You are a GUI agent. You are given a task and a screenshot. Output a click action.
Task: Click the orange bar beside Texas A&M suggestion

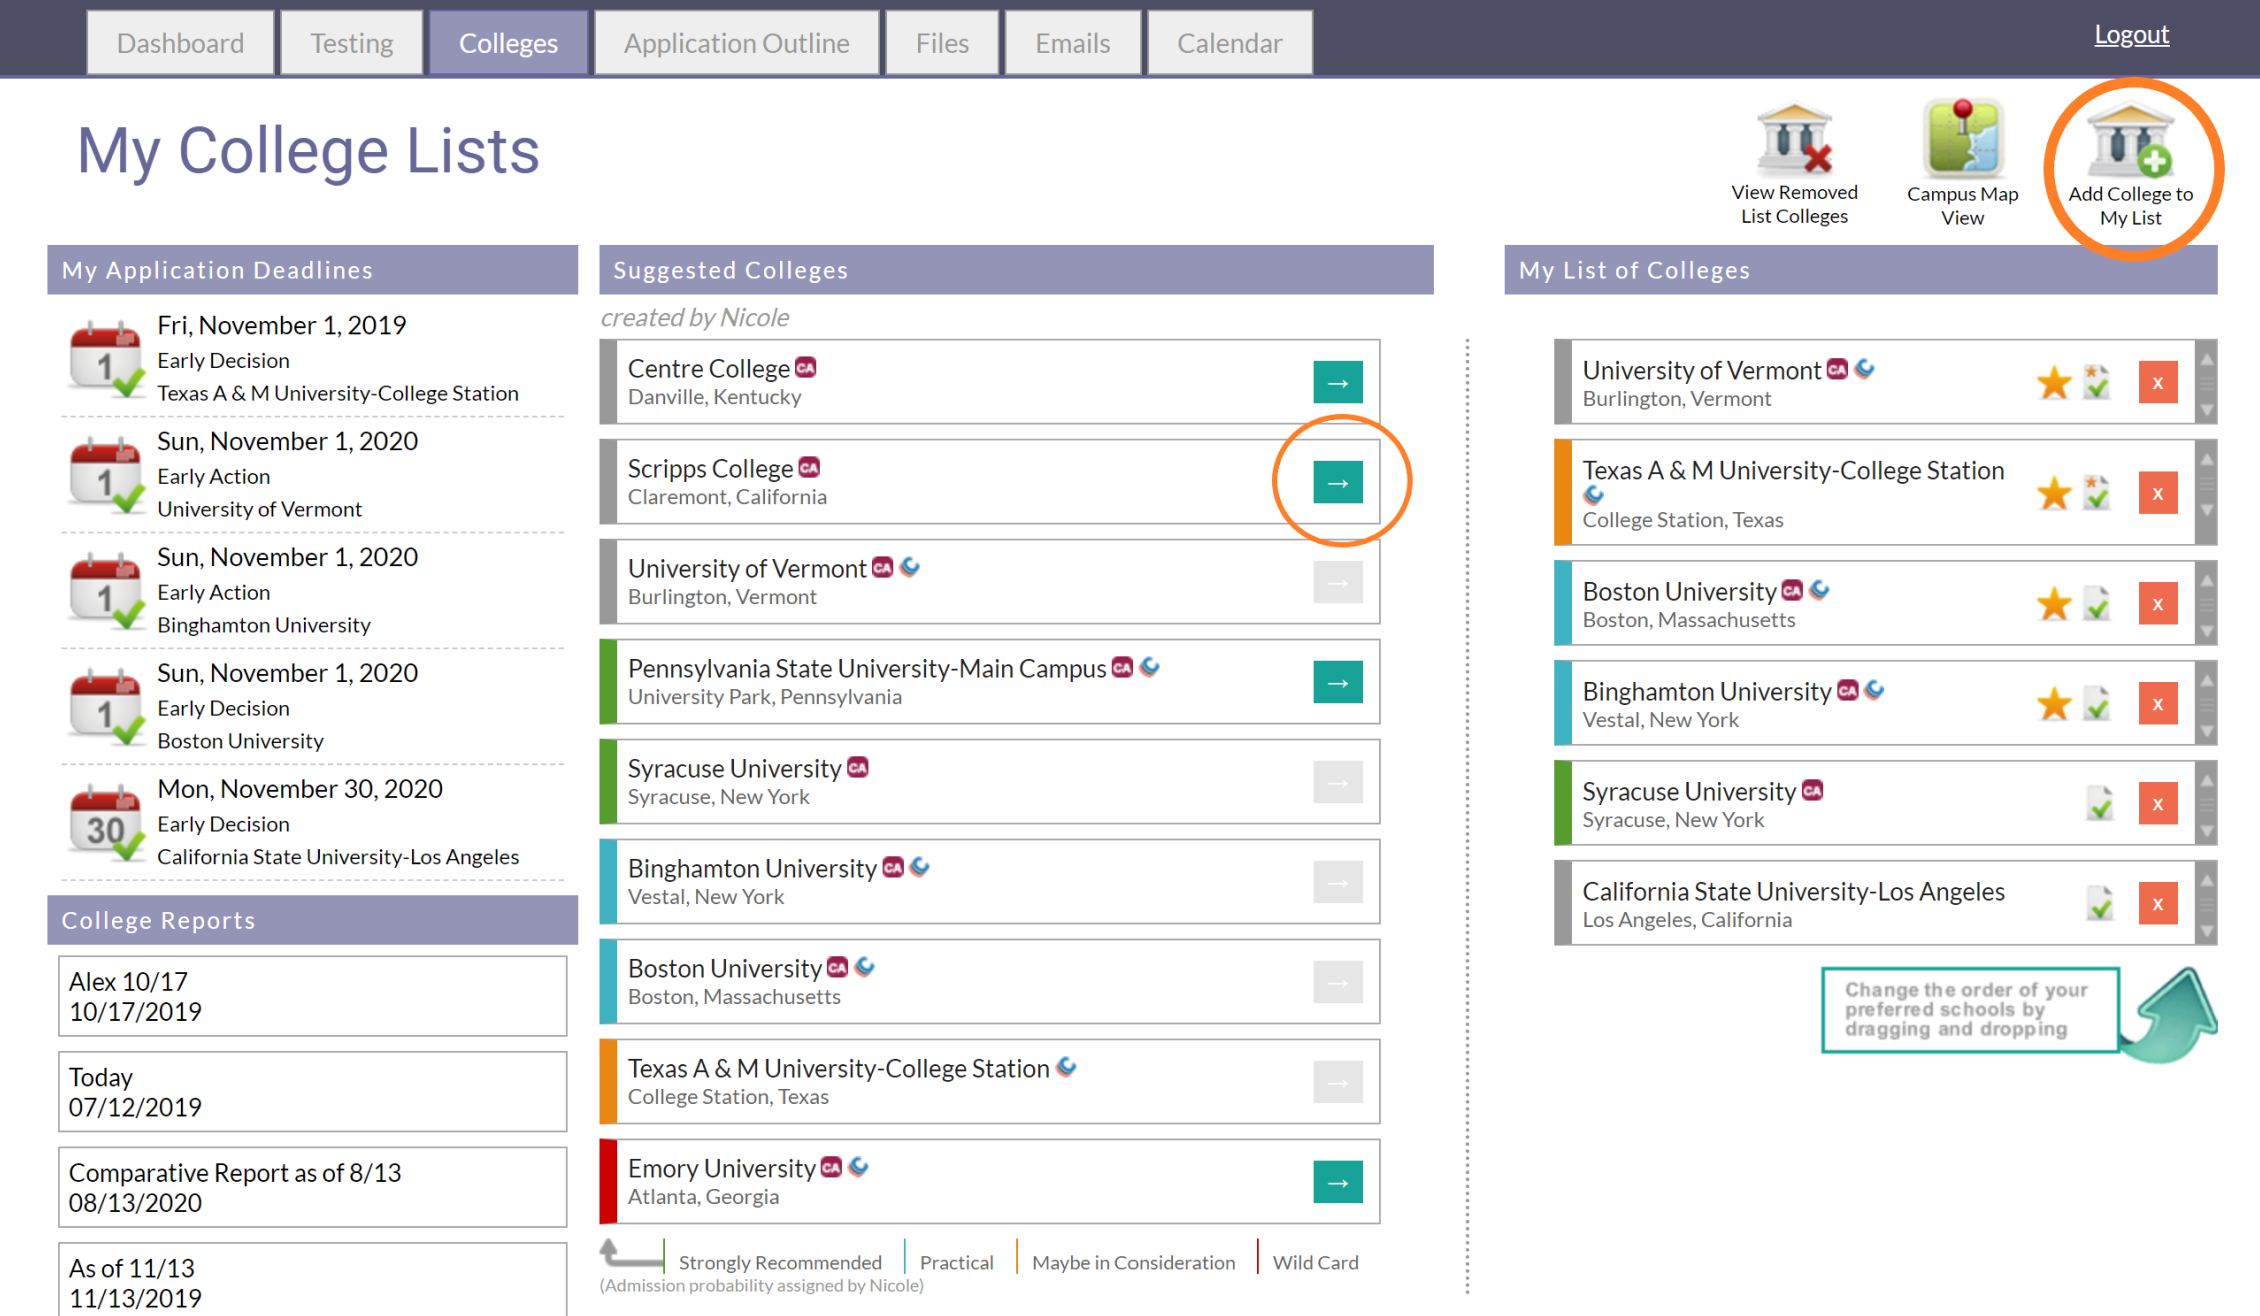607,1082
